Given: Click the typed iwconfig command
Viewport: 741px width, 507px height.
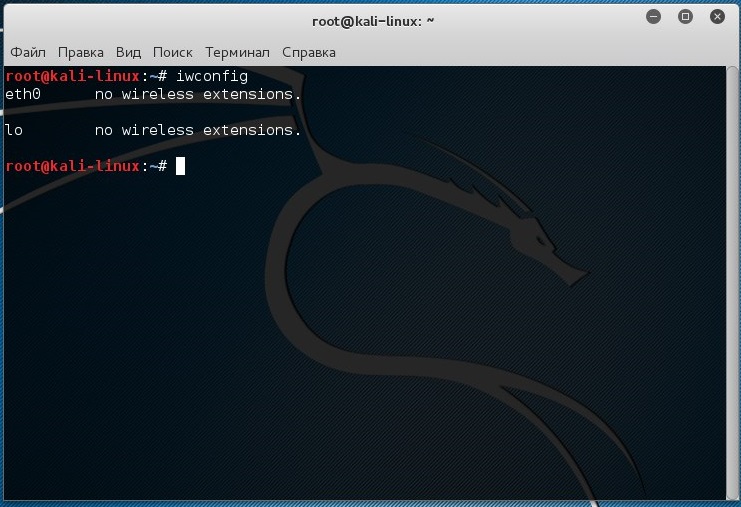Looking at the screenshot, I should coord(212,77).
